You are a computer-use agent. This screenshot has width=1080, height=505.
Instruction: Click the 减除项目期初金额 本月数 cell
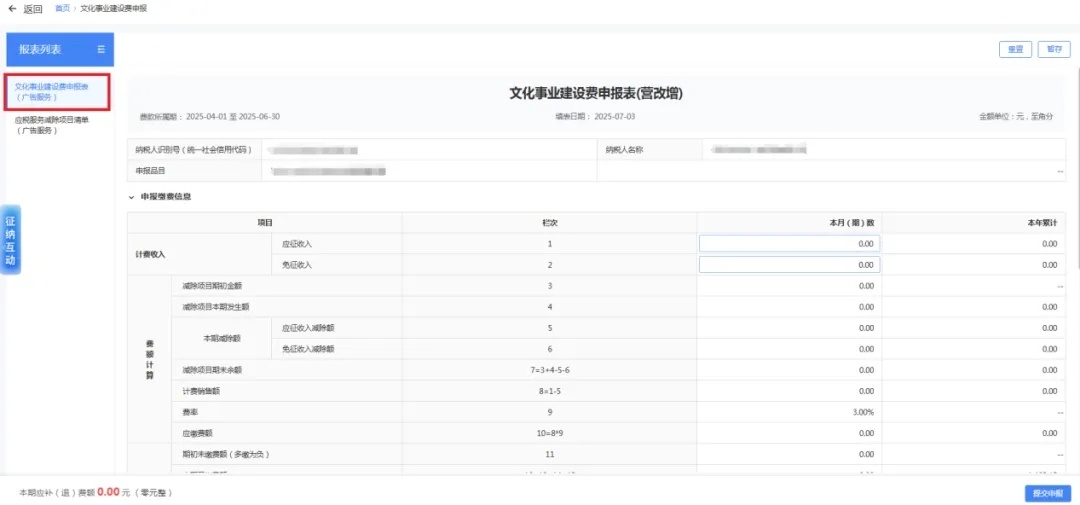[789, 286]
